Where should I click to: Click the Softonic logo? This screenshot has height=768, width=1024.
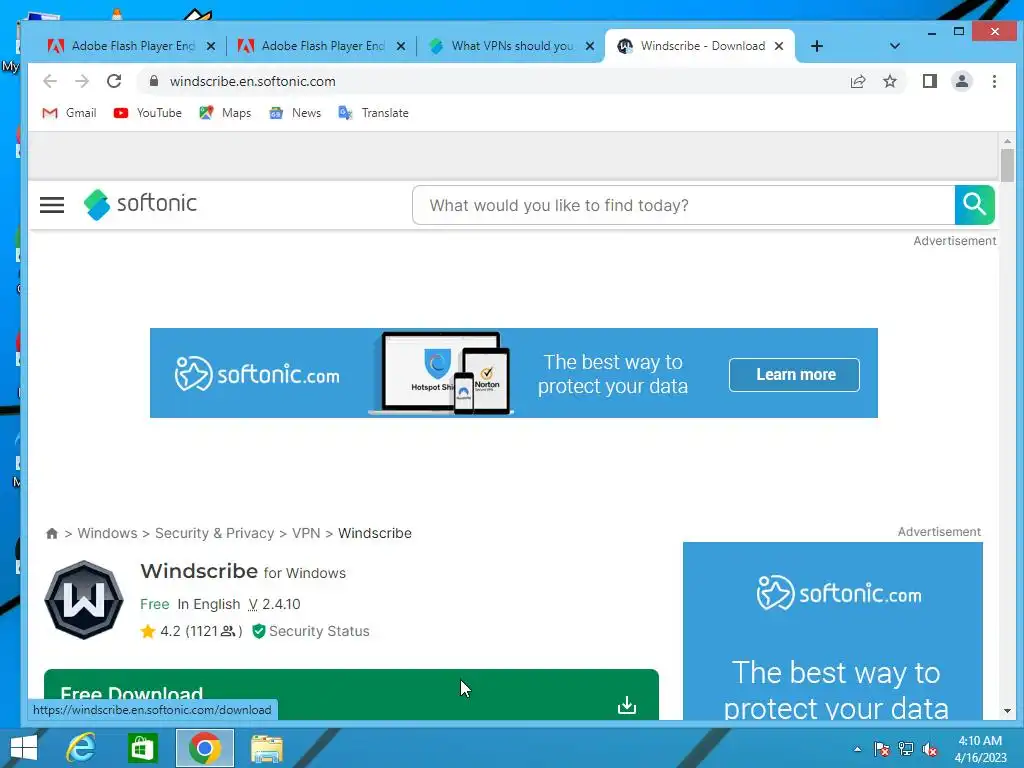click(140, 204)
